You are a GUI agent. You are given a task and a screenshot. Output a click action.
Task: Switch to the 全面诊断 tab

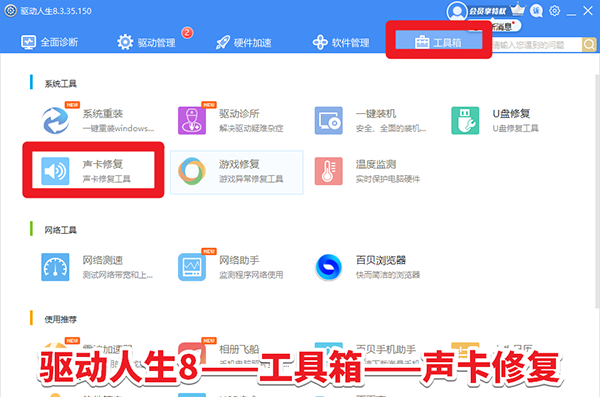coord(49,42)
